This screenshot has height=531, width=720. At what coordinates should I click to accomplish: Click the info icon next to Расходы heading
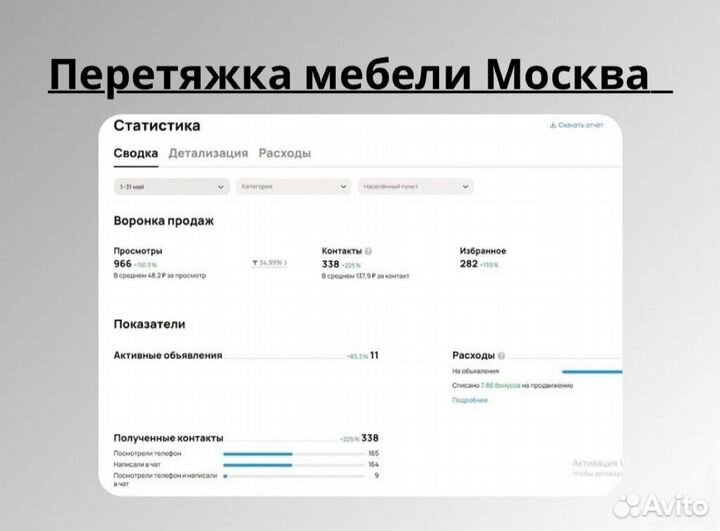coord(501,356)
